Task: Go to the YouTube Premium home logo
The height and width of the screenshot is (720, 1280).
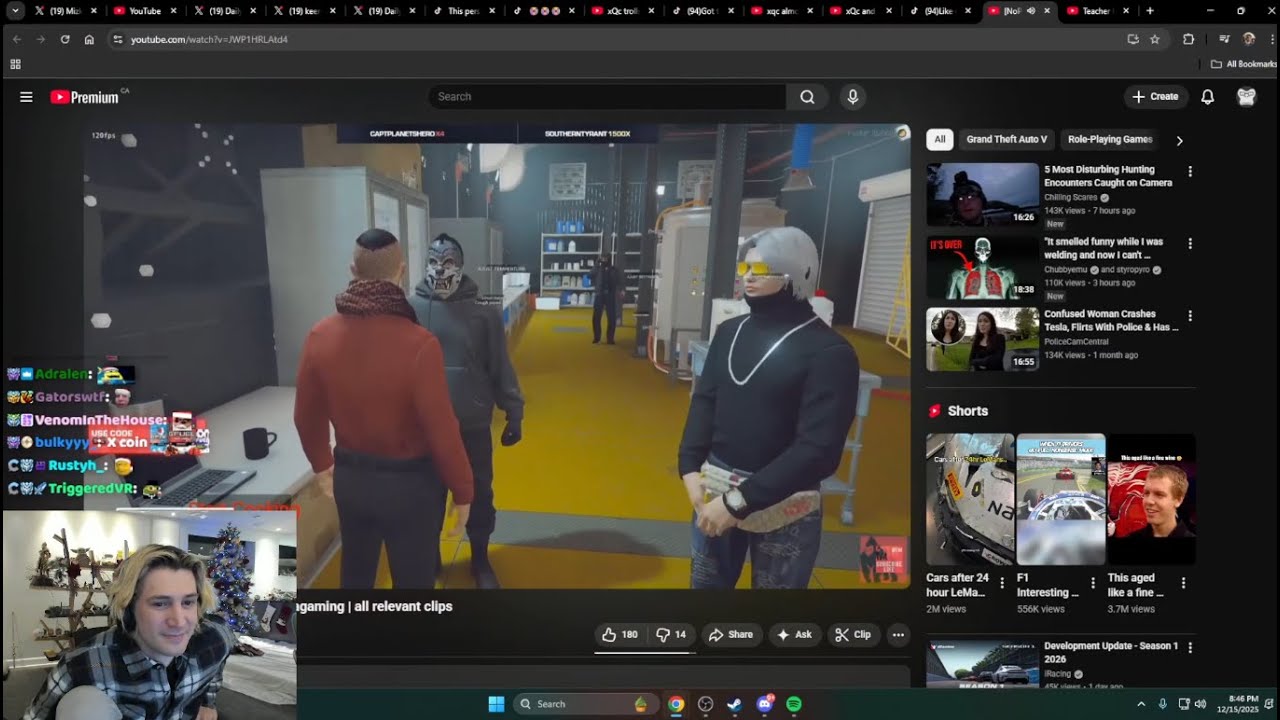Action: click(85, 97)
